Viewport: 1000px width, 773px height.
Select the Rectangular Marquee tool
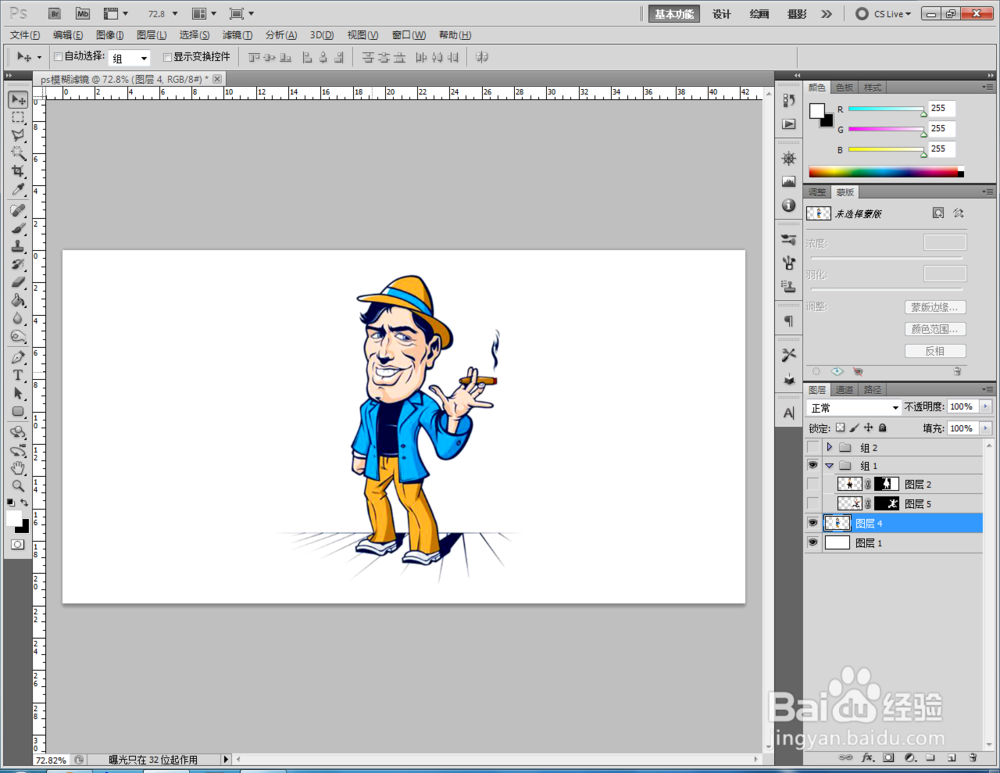(18, 117)
